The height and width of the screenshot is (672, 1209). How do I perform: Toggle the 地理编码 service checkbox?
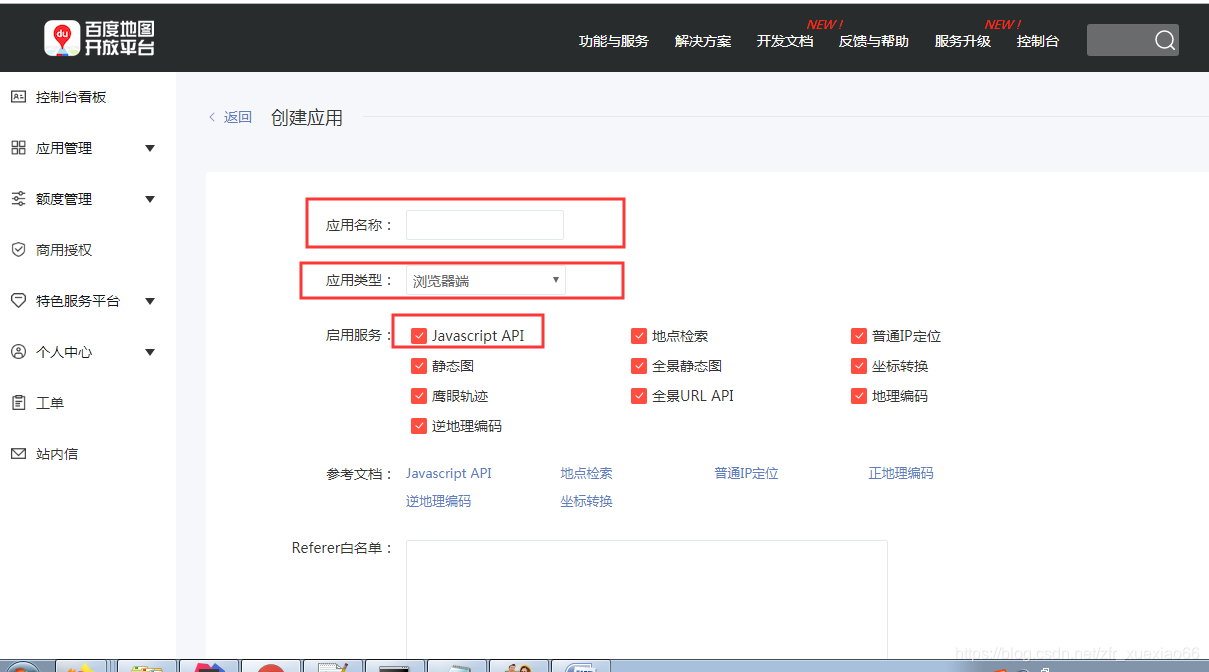859,396
